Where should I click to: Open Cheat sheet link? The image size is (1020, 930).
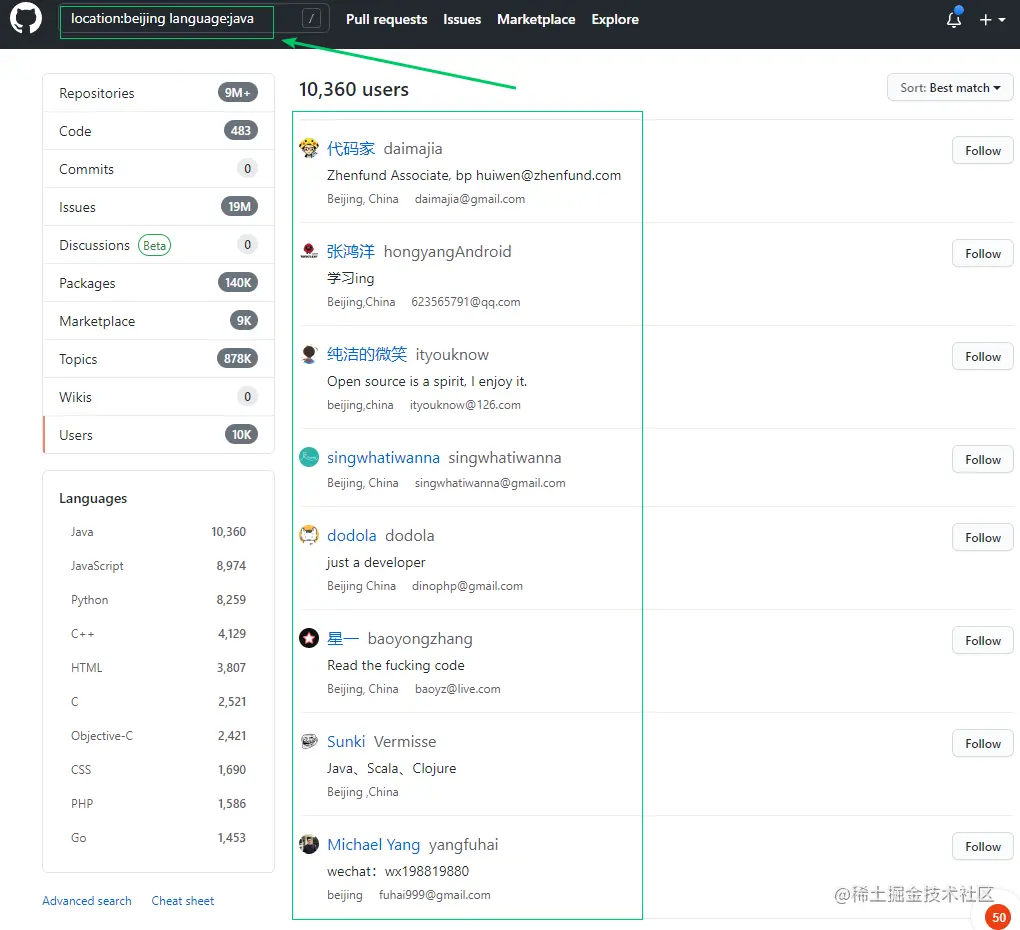(x=183, y=901)
